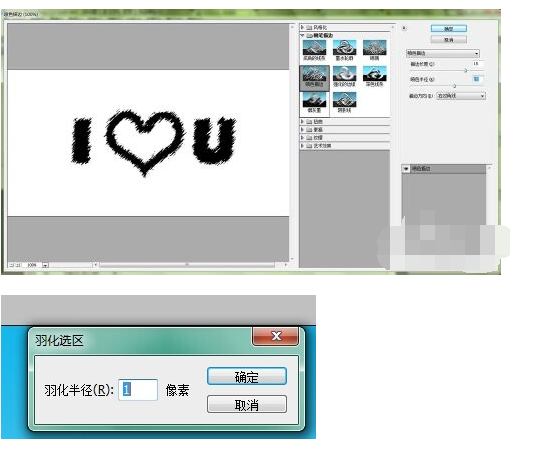
Task: Click the 羽化半径 input field
Action: point(138,389)
